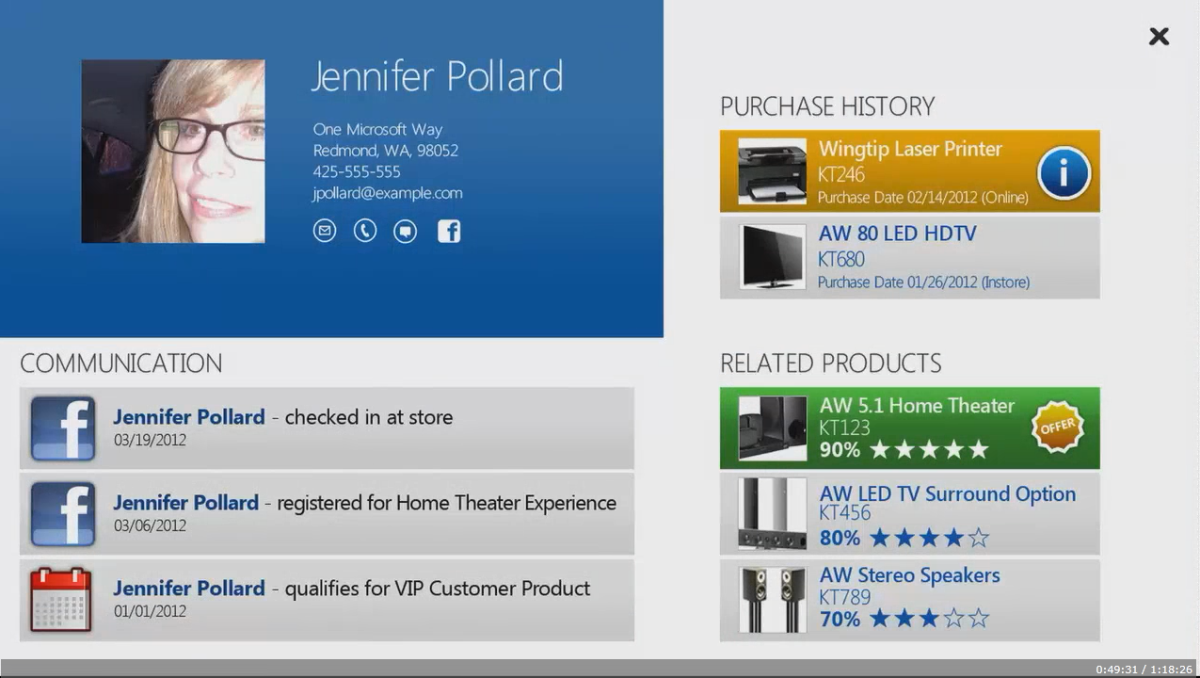Click AW Stereo Speakers product image
Viewport: 1200px width, 678px height.
[772, 599]
